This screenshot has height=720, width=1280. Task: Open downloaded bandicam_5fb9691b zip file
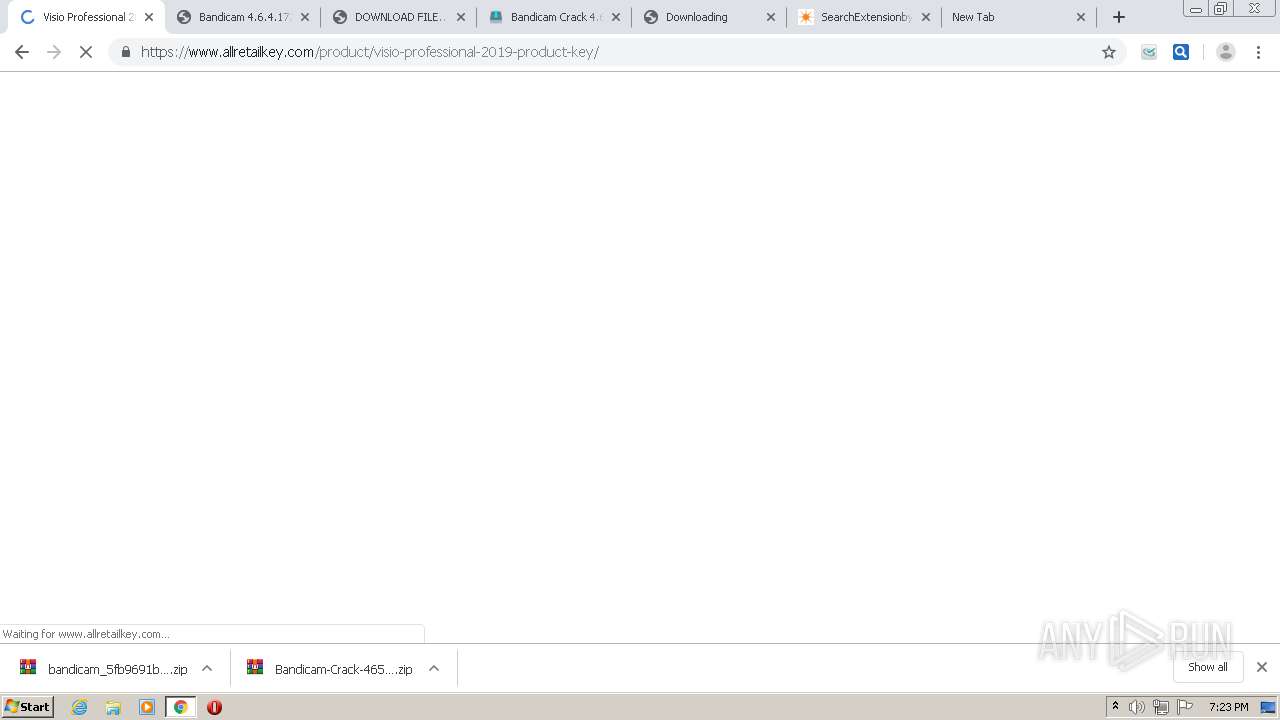click(104, 669)
